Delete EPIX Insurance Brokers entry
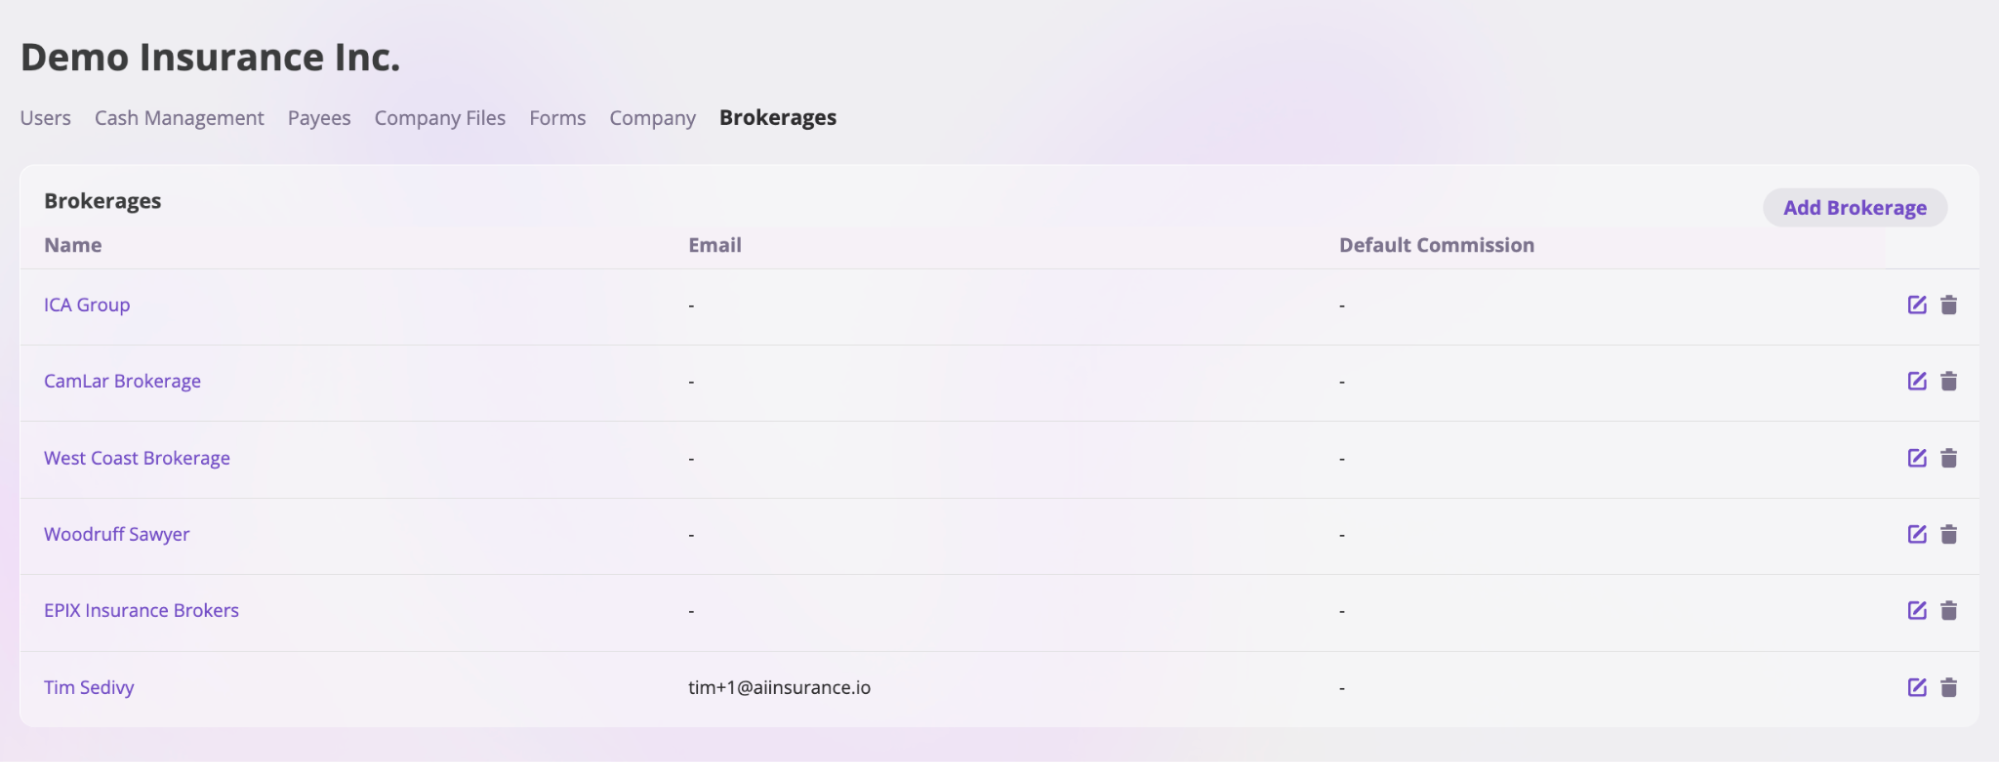 pyautogui.click(x=1948, y=610)
